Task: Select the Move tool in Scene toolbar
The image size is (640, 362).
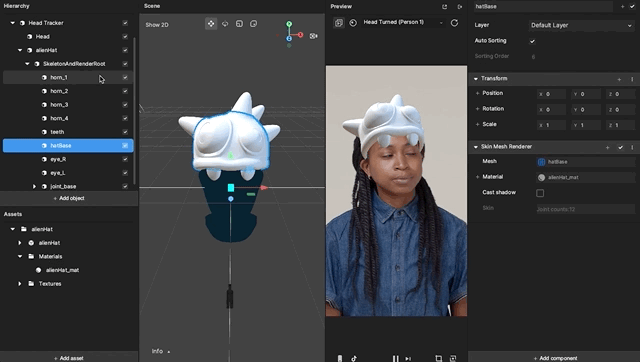Action: tap(211, 24)
